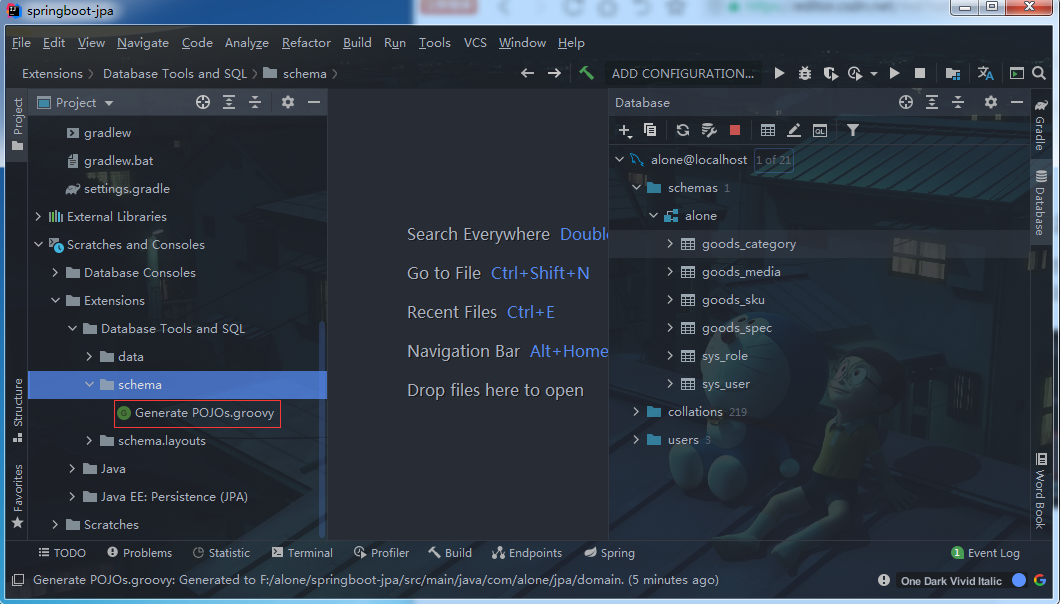Expand the data folder
This screenshot has height=604, width=1060.
pos(89,356)
